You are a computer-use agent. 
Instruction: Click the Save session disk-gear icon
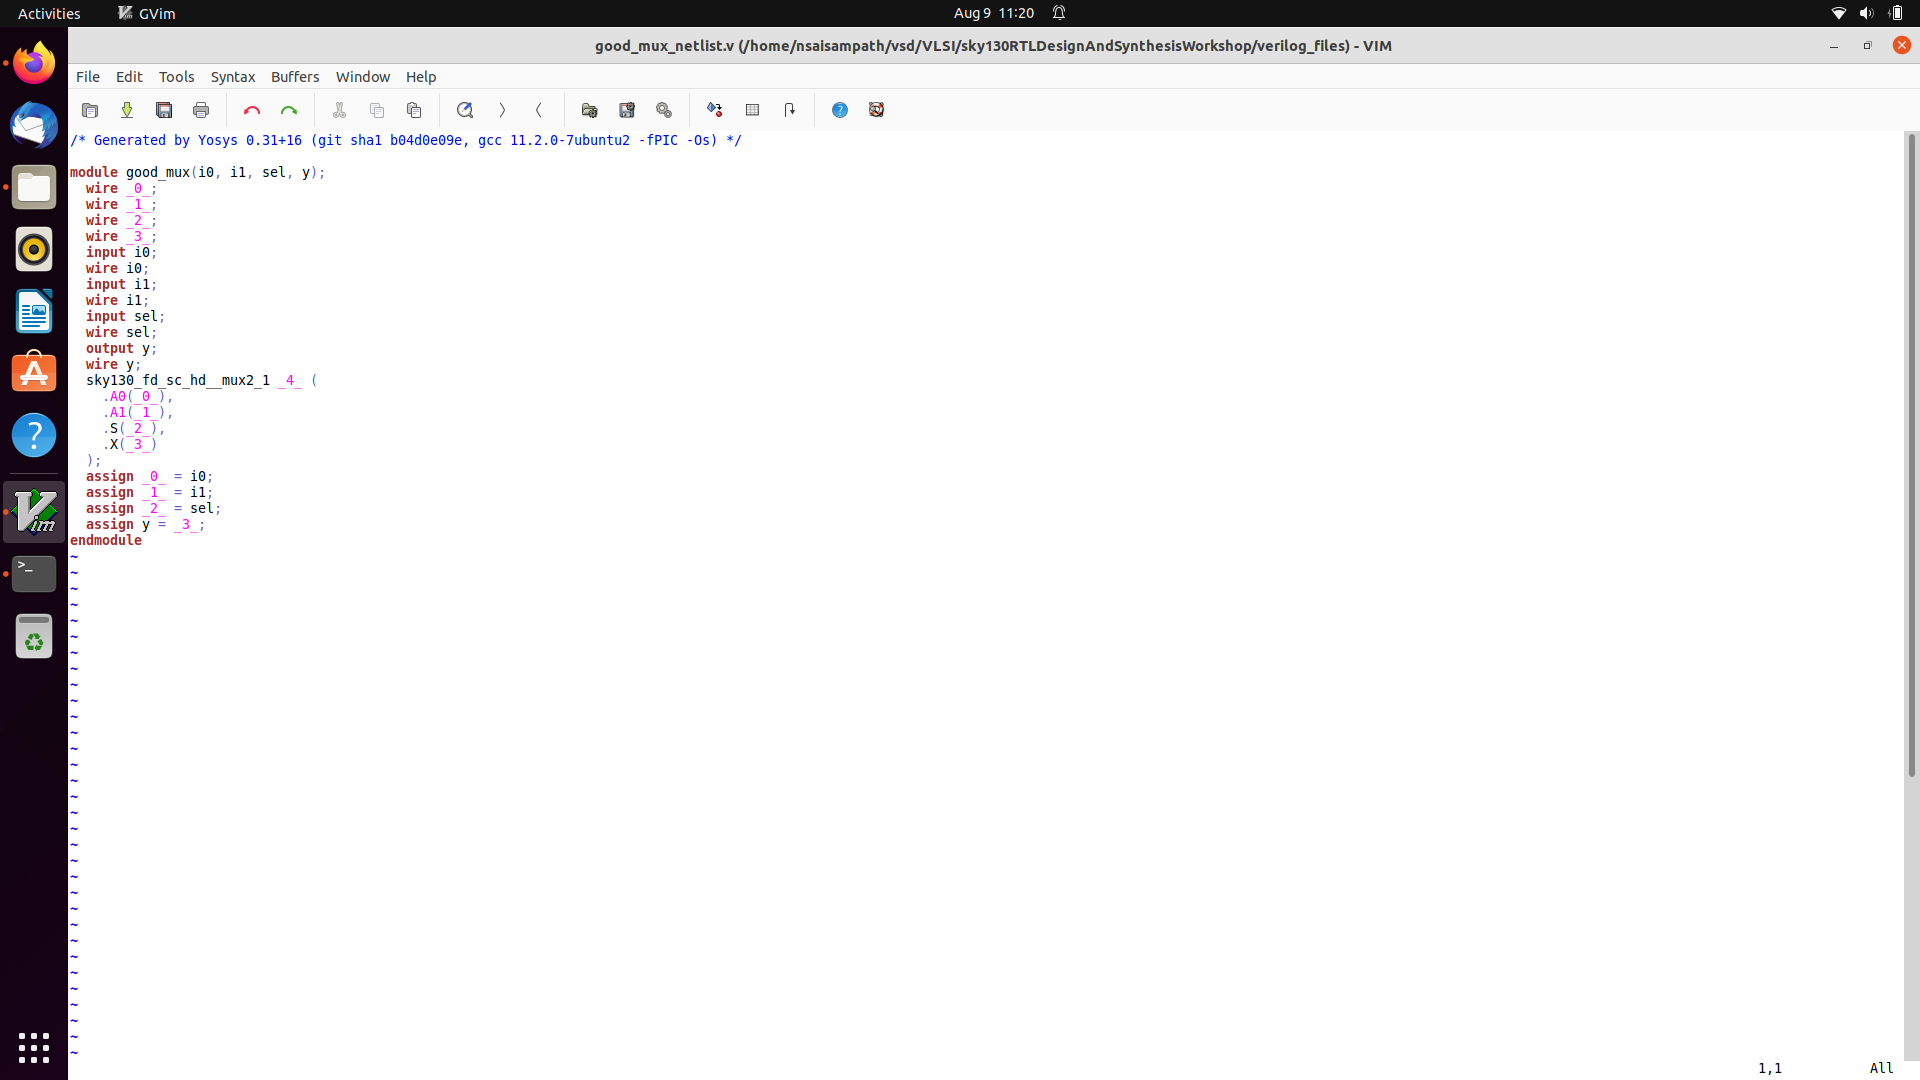point(627,110)
